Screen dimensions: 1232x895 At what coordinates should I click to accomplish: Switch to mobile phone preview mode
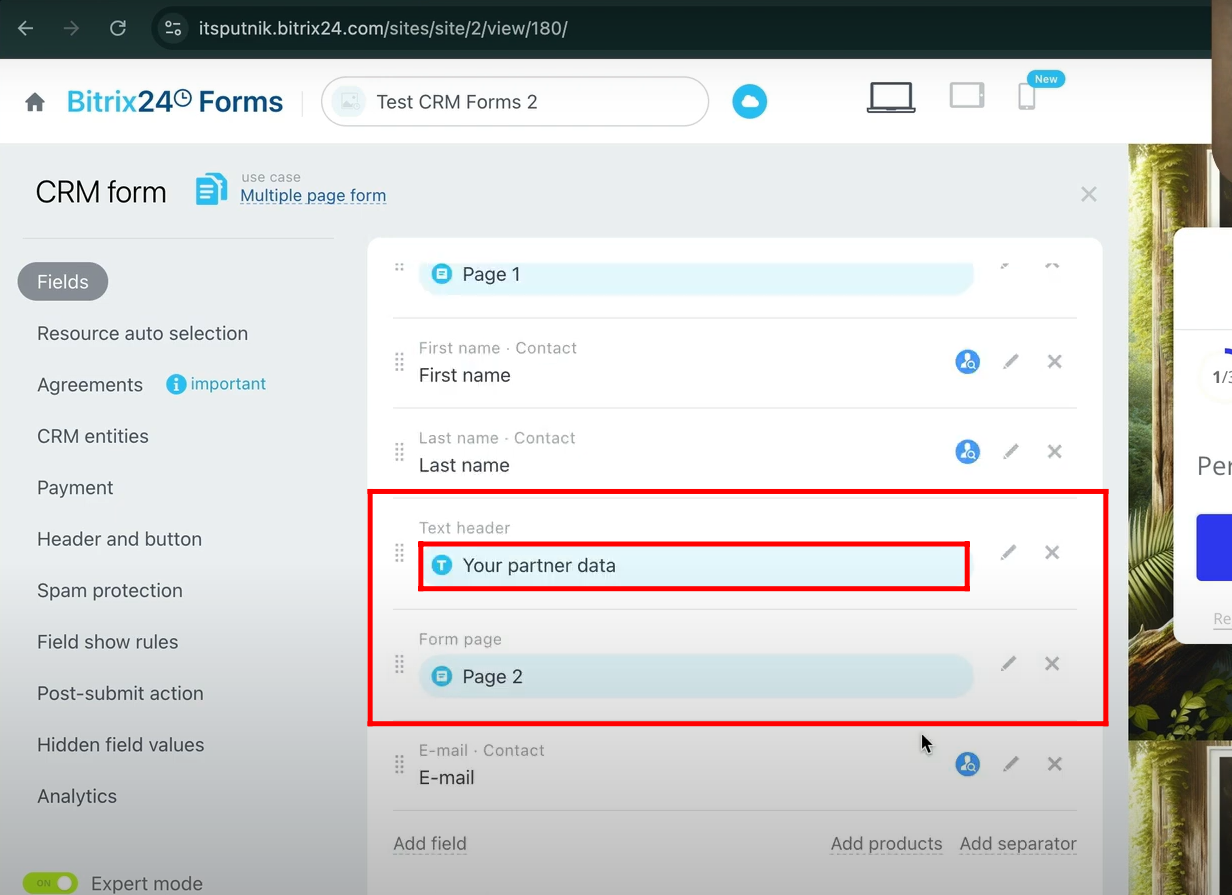(x=1027, y=96)
